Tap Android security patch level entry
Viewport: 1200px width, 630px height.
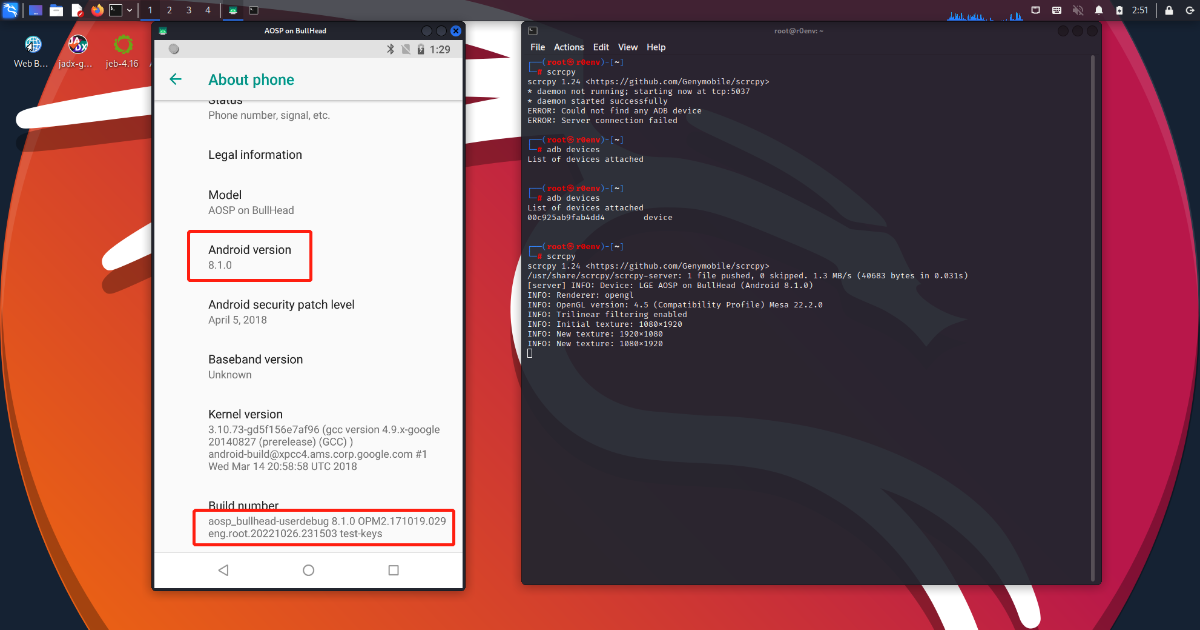pos(308,312)
